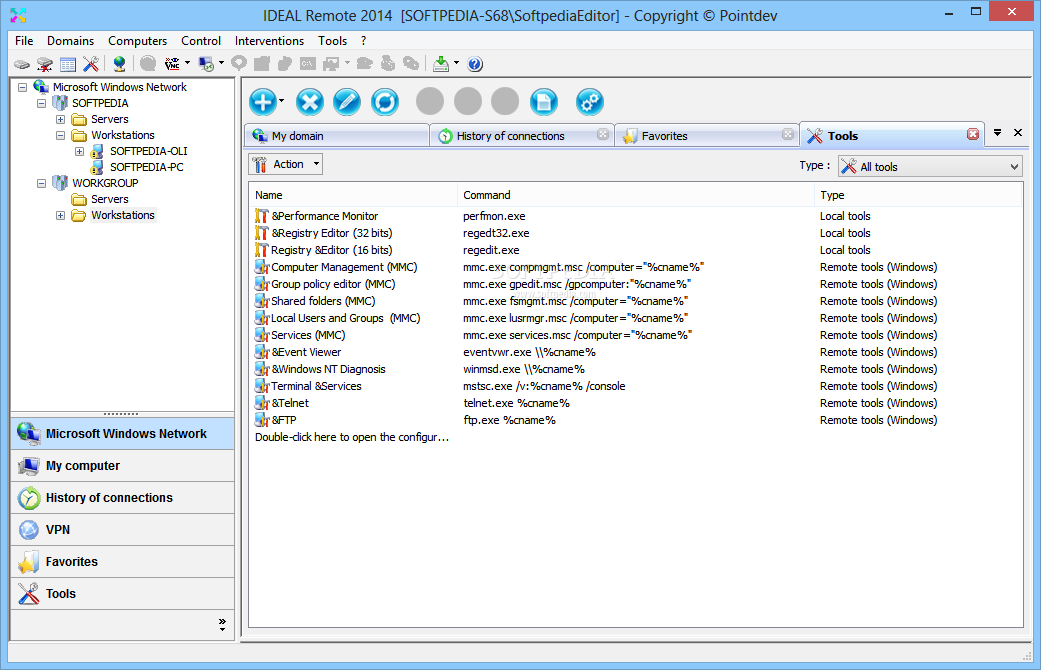
Task: Click the blue X Delete button
Action: (309, 102)
